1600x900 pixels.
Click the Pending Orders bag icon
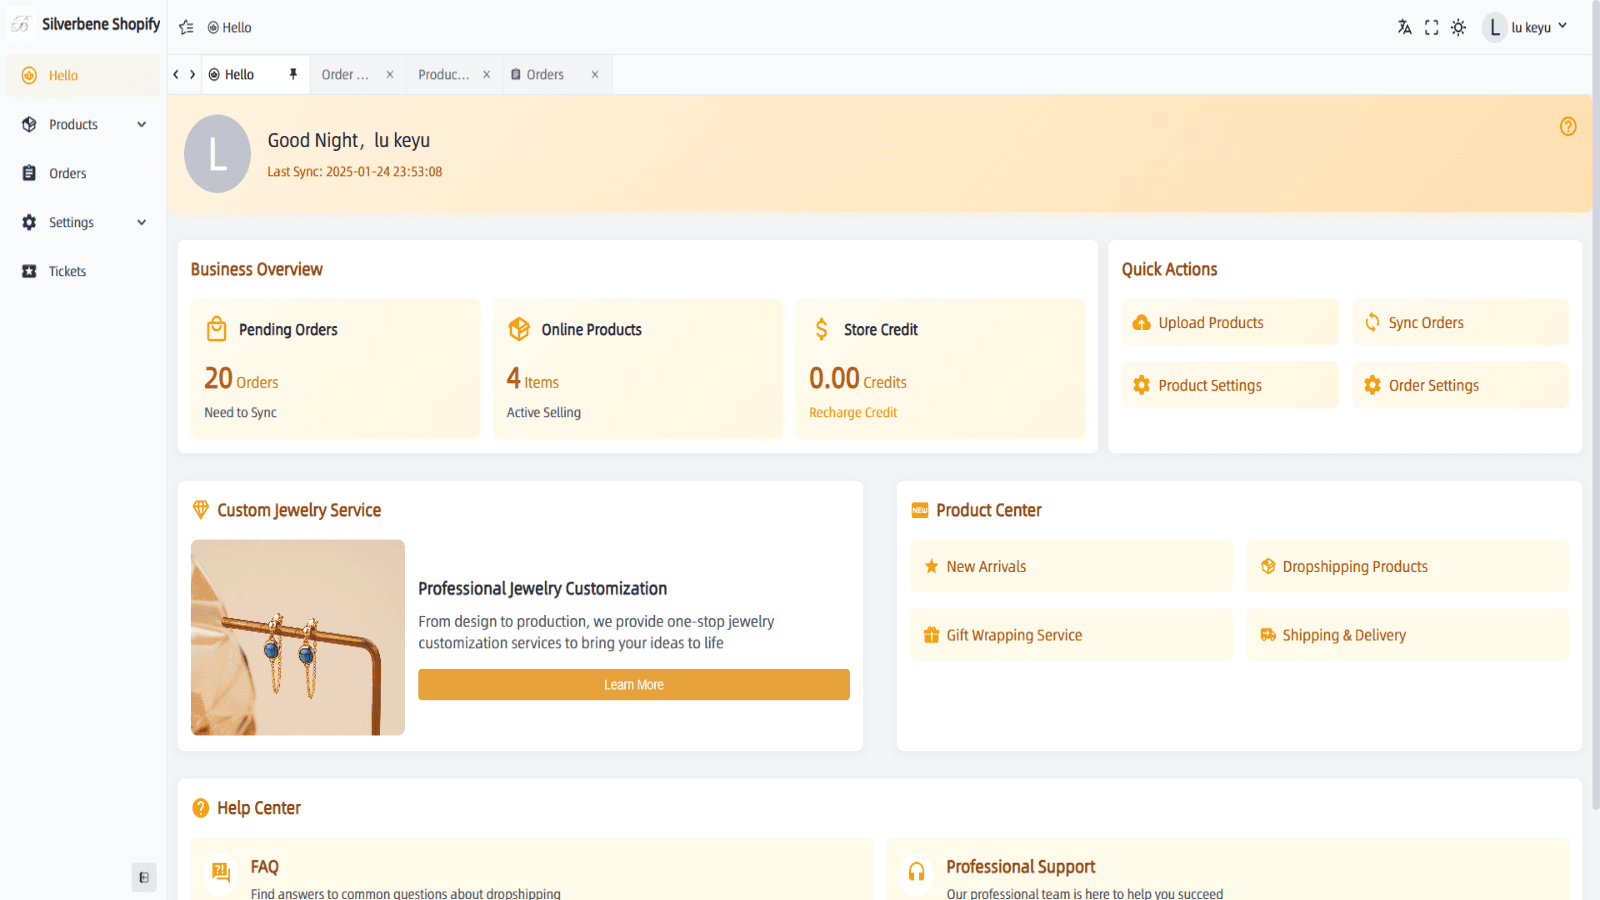(x=216, y=329)
